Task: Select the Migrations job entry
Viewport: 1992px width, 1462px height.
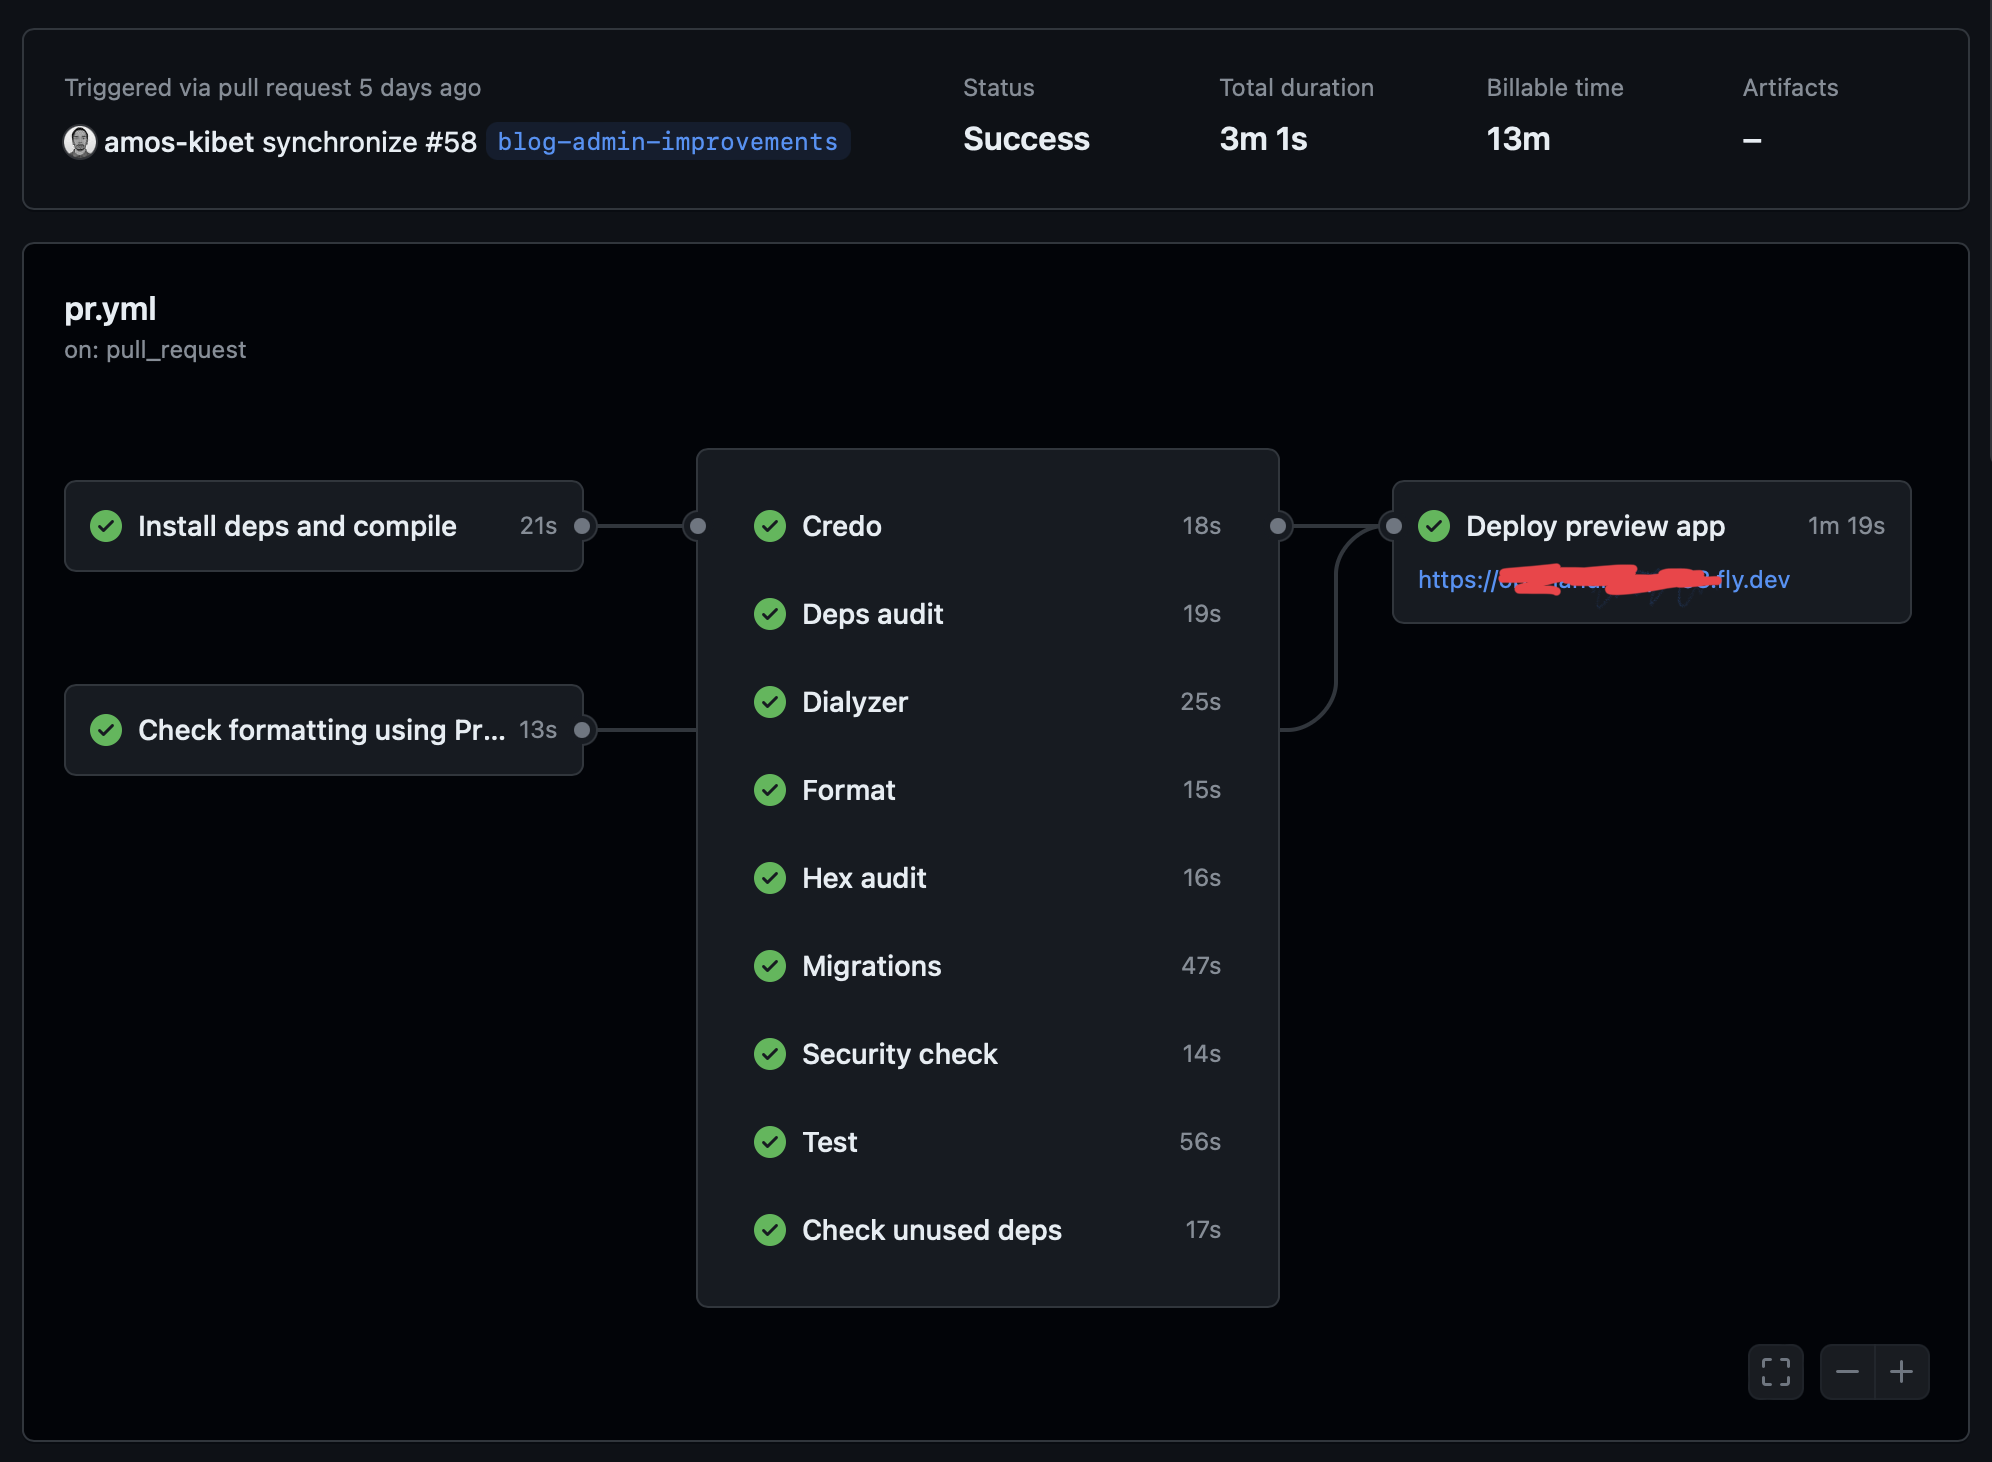Action: [x=871, y=966]
